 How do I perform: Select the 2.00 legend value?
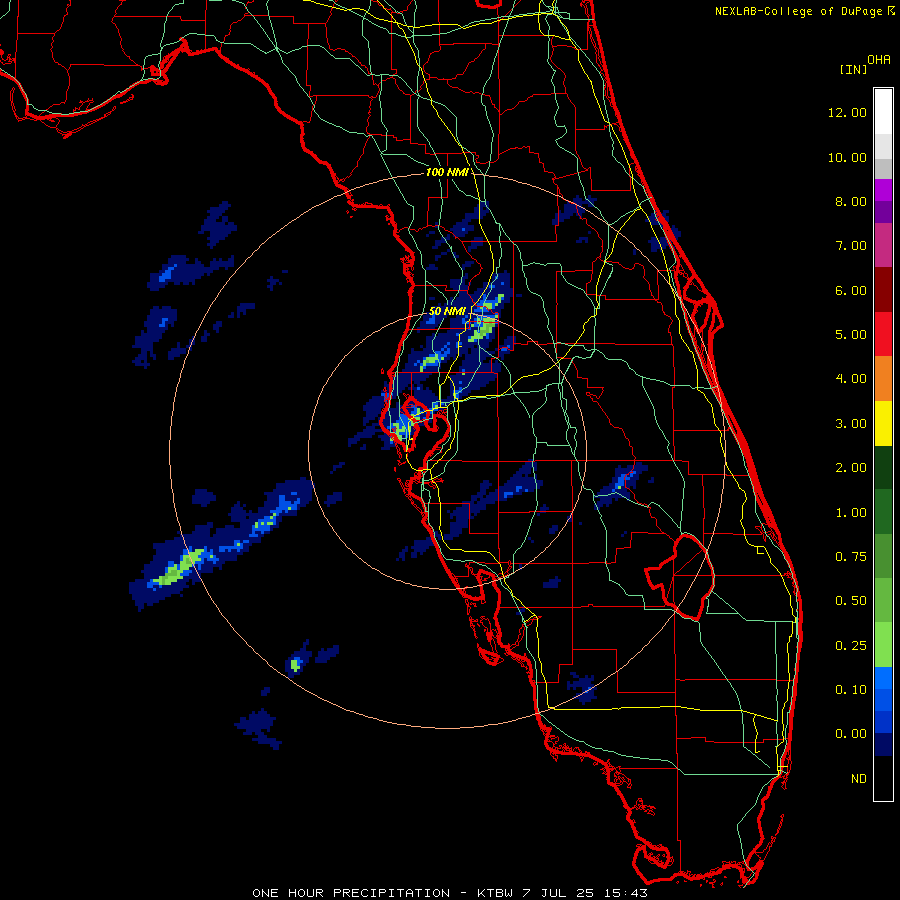[851, 468]
